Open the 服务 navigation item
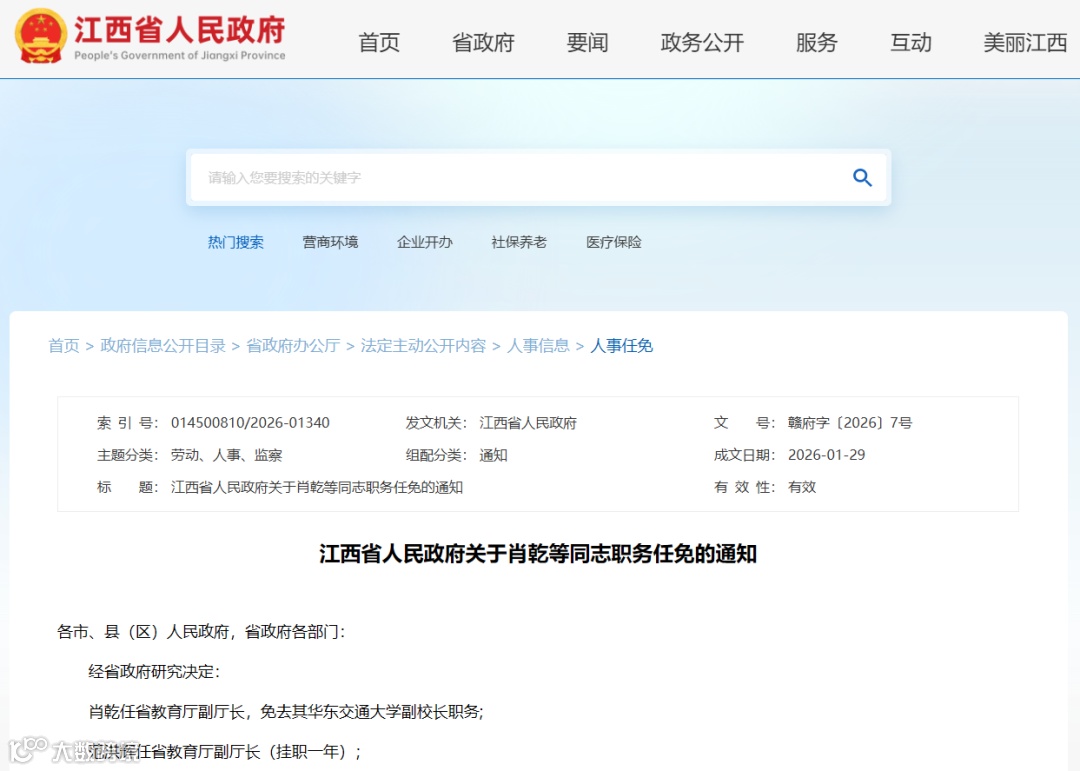 [x=816, y=43]
